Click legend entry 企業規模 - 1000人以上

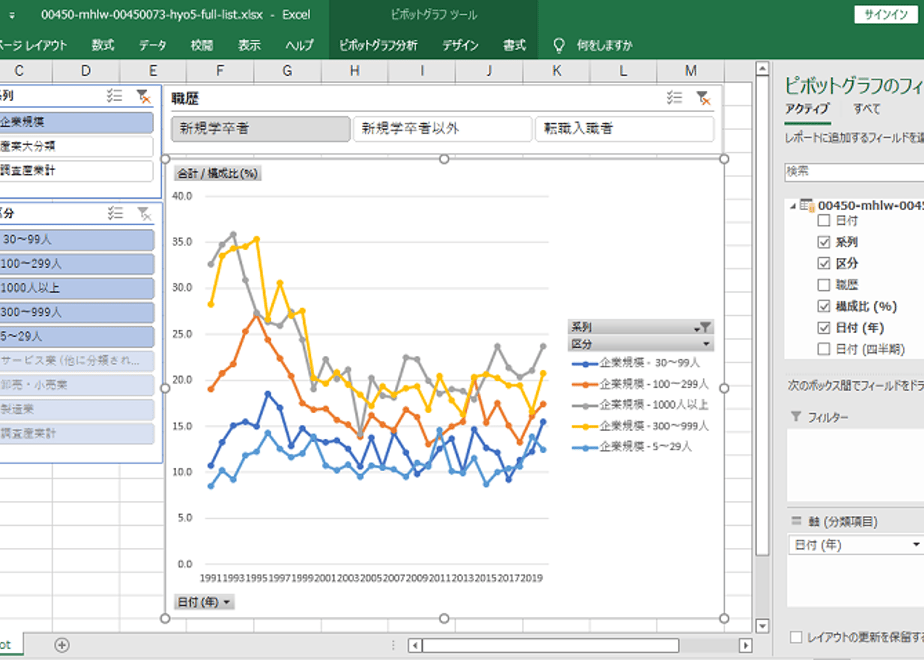(x=640, y=405)
